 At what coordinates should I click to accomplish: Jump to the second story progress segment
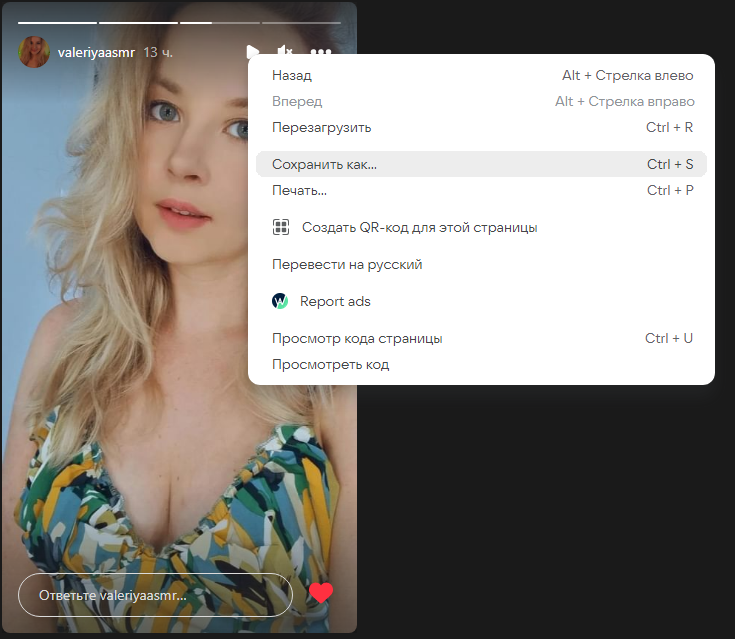click(x=138, y=23)
